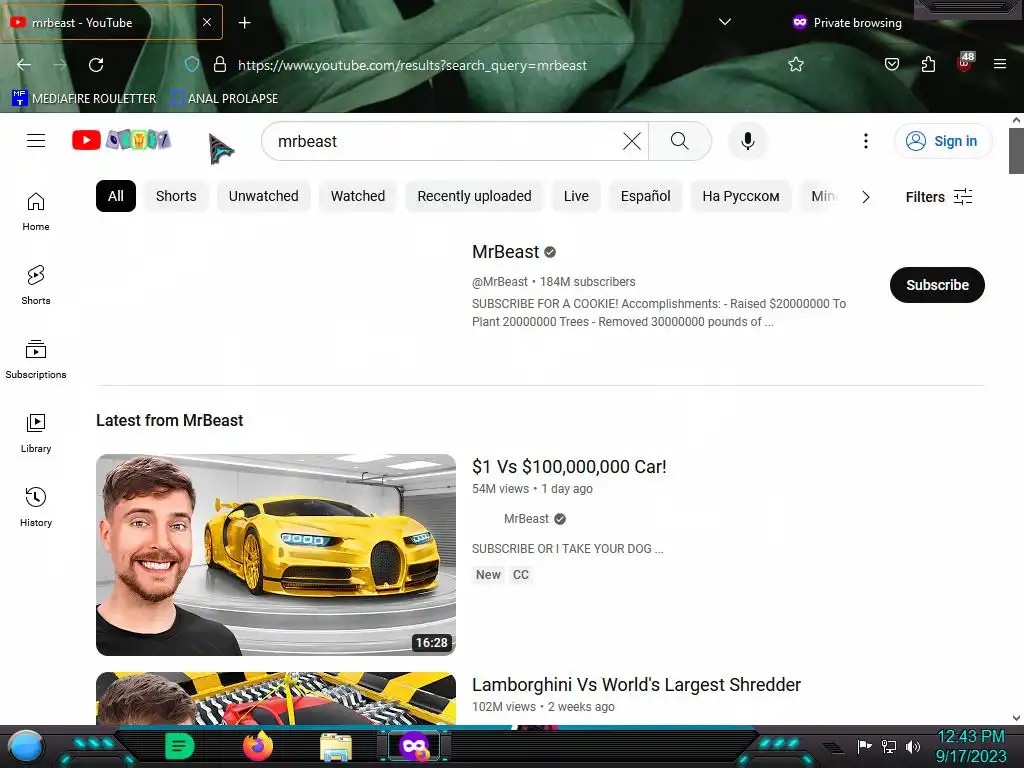
Task: Open Lamborghini Vs World's Largest Shredder title
Action: [x=636, y=684]
